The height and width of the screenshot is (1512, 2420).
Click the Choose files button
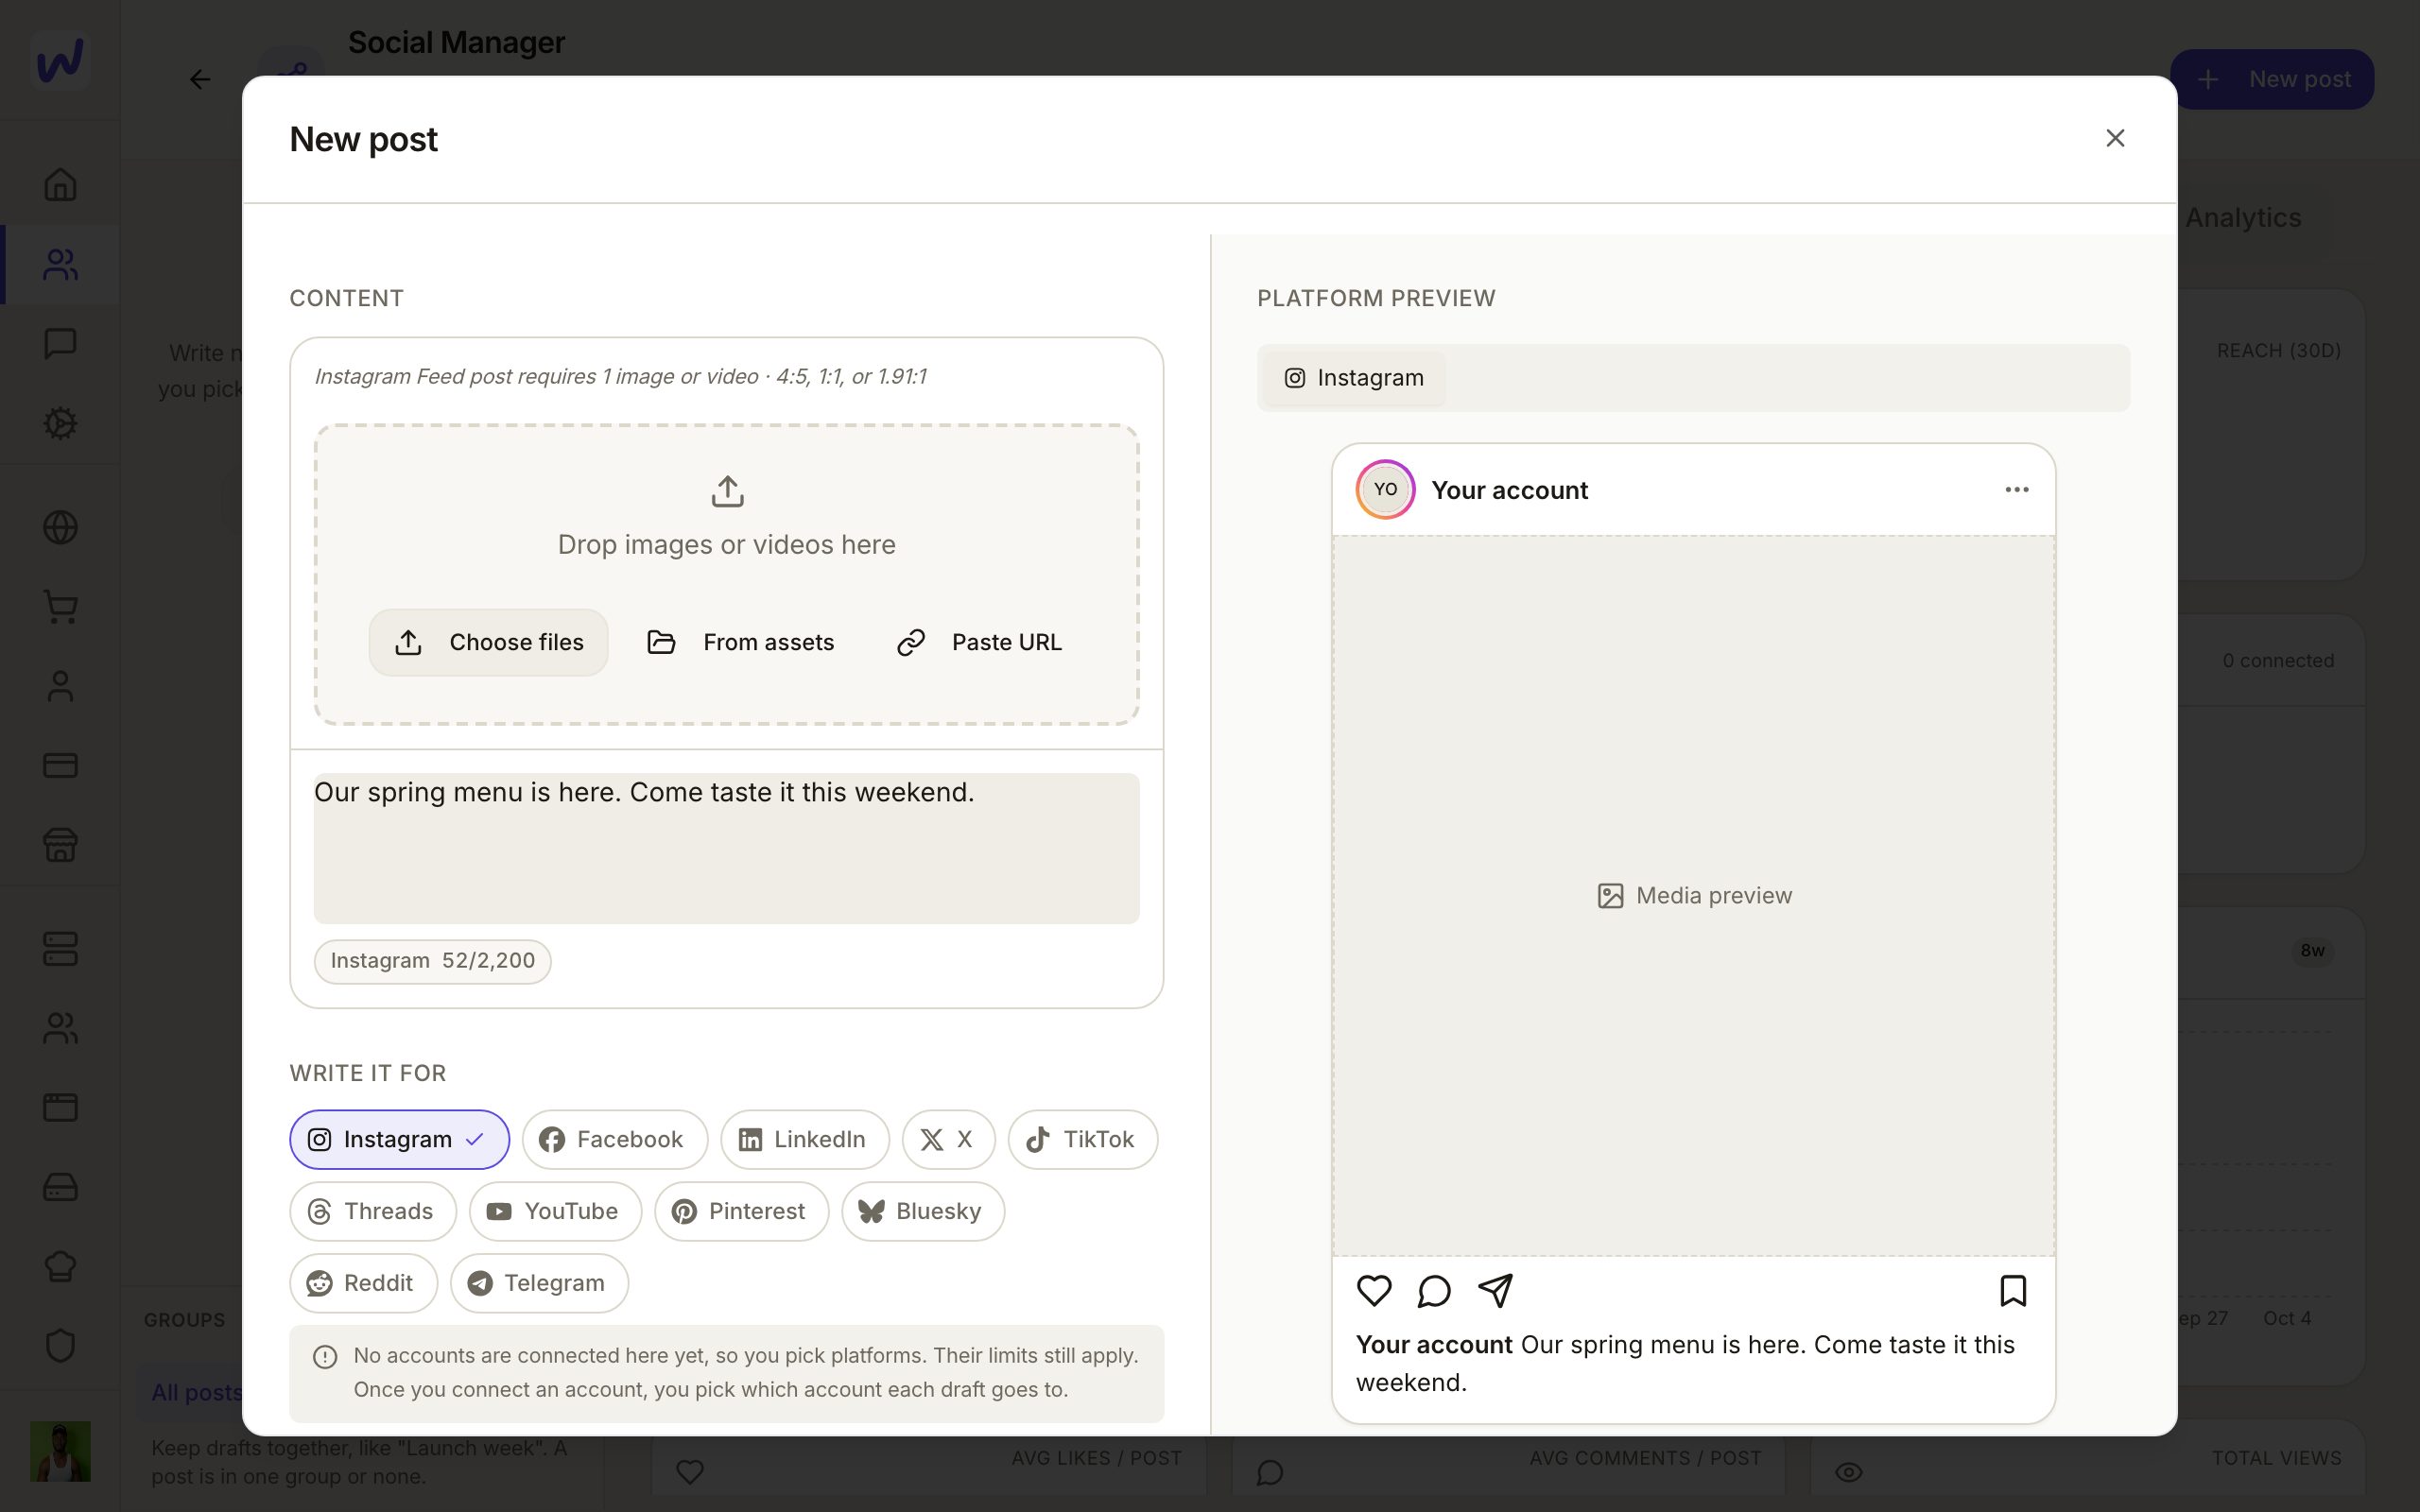coord(488,642)
